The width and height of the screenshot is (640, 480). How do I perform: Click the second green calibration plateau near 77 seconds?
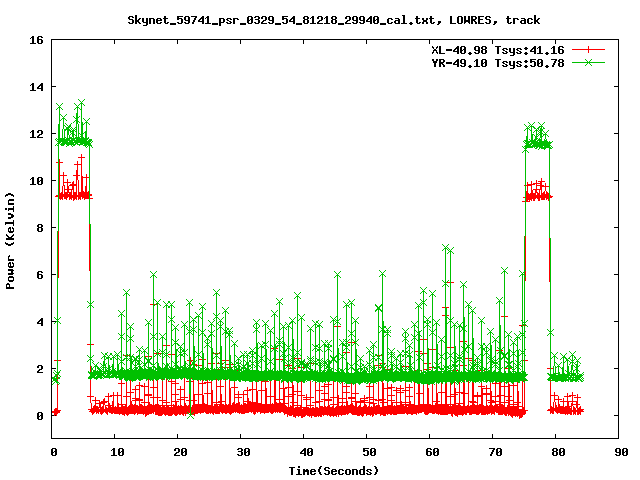click(x=537, y=144)
